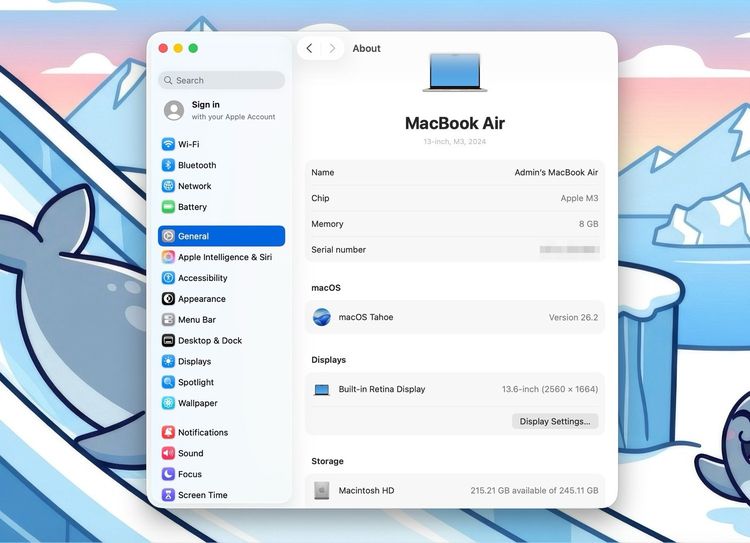Click the Built-in Retina Display laptop icon
Viewport: 750px width, 543px height.
pyautogui.click(x=321, y=390)
